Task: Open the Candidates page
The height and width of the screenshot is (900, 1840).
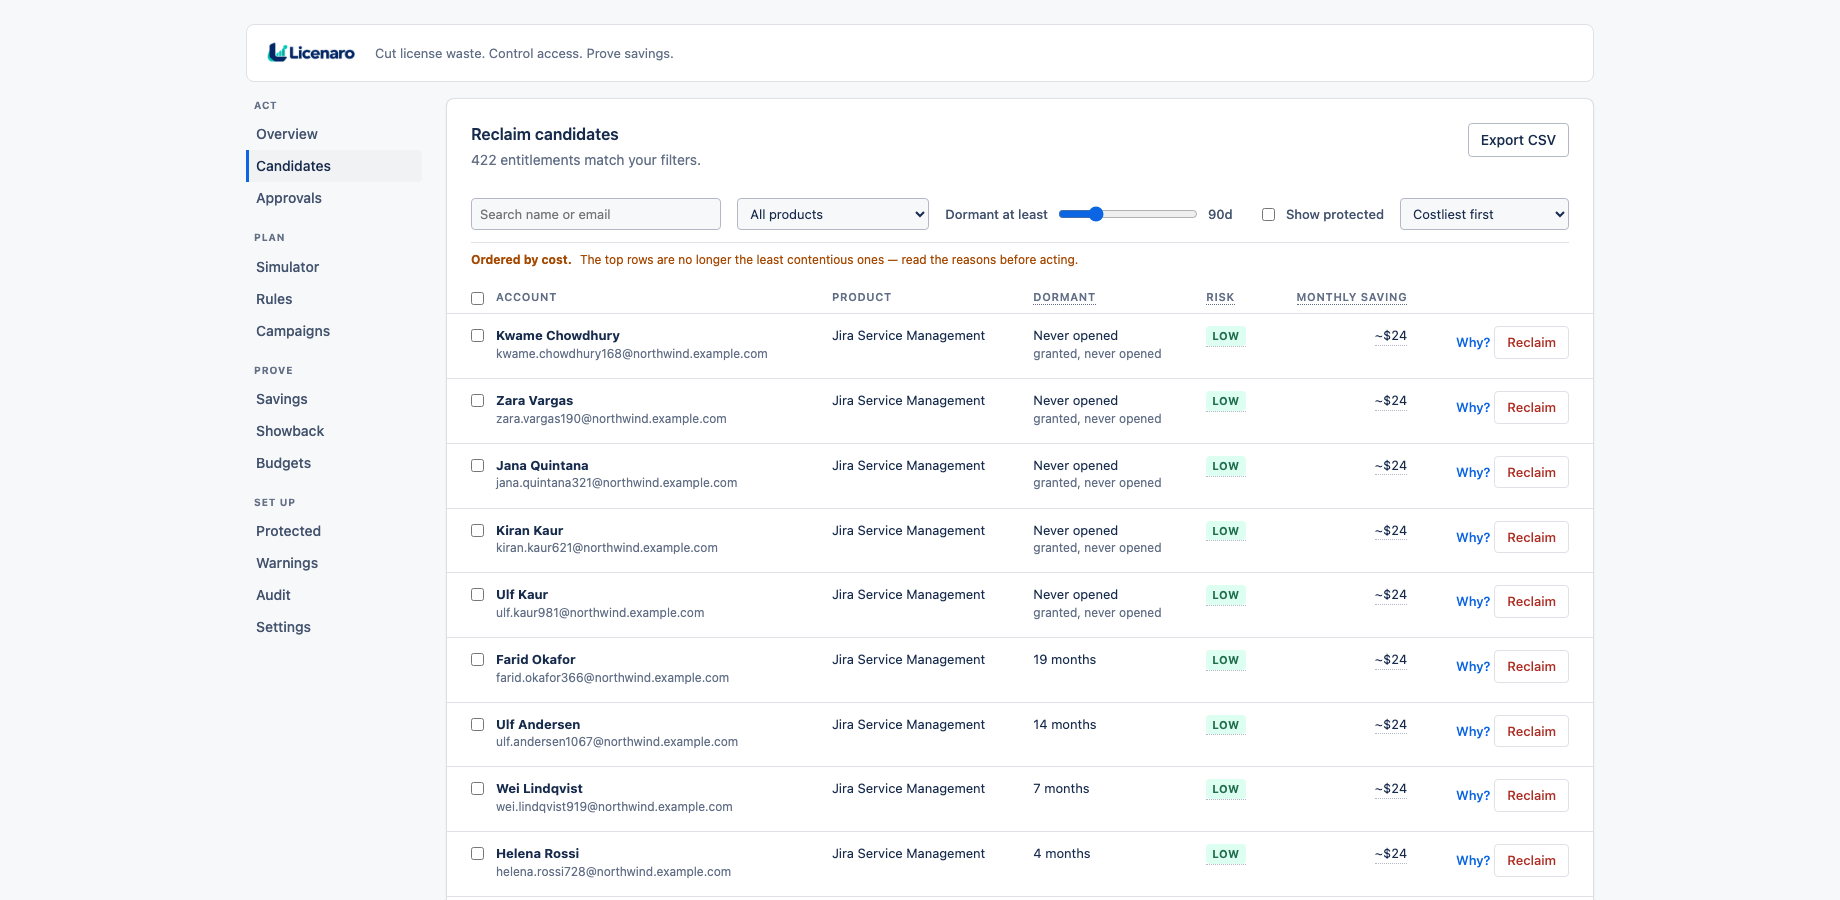Action: click(x=334, y=166)
